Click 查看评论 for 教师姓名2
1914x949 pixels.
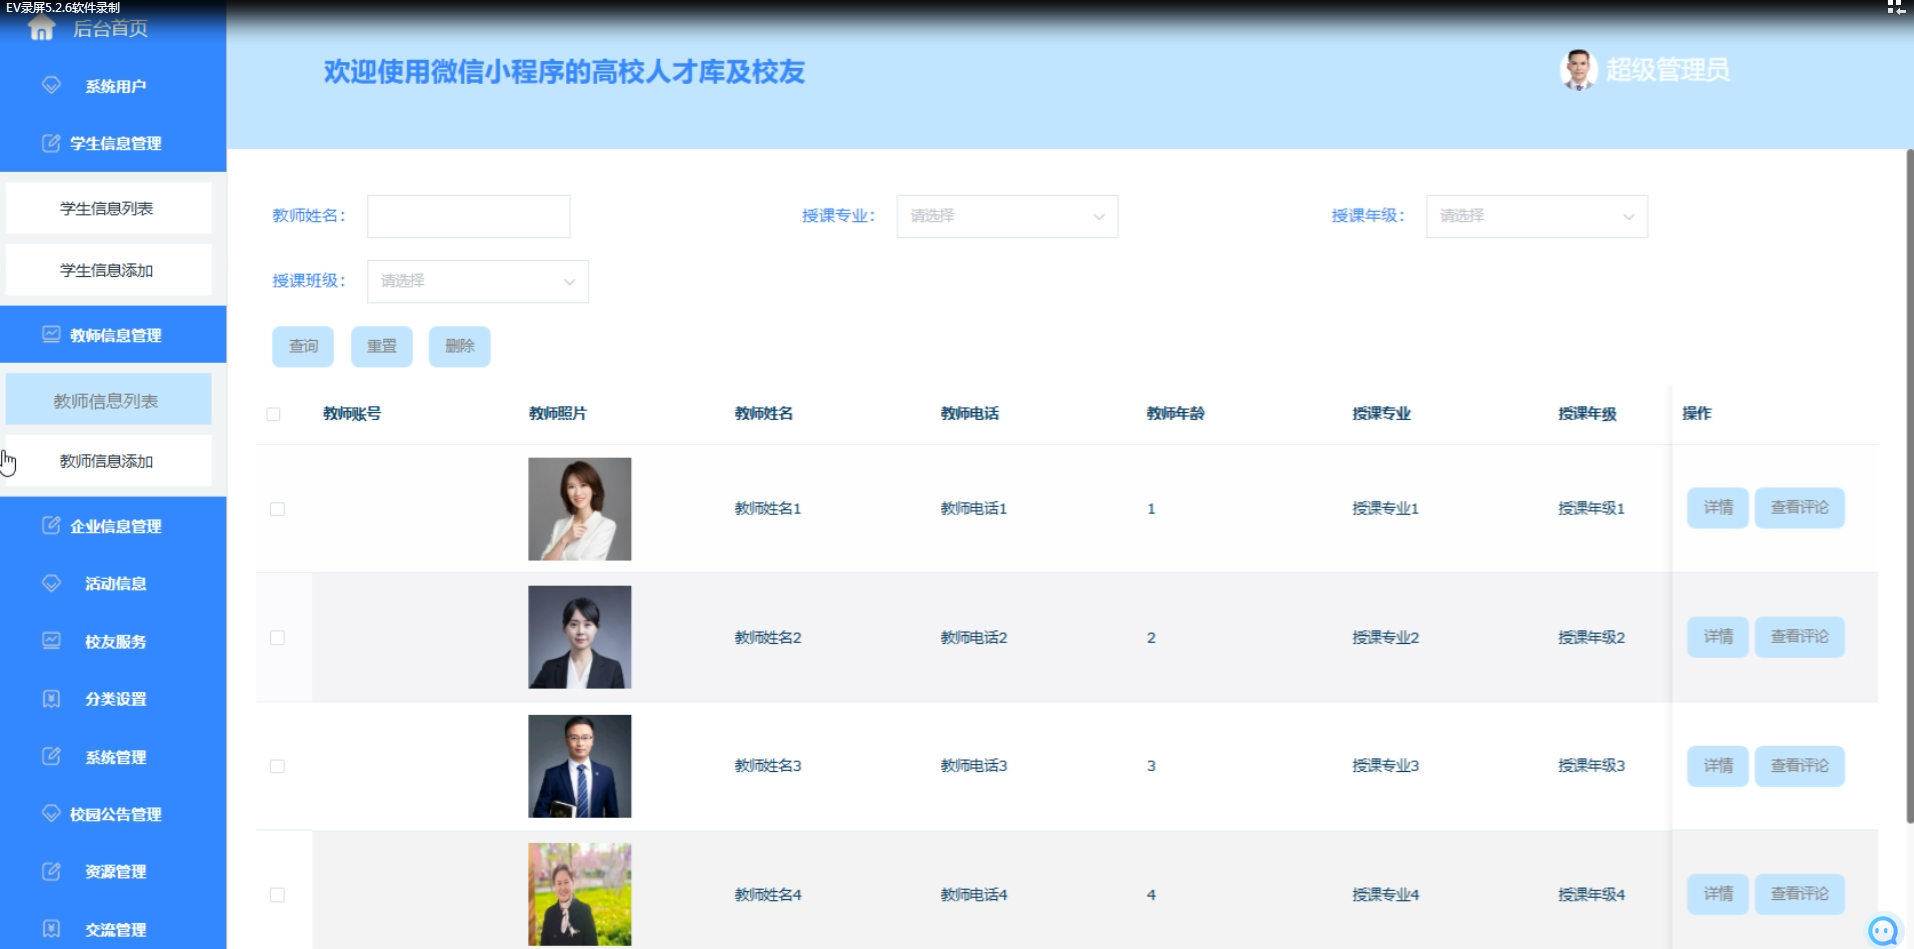(x=1799, y=637)
